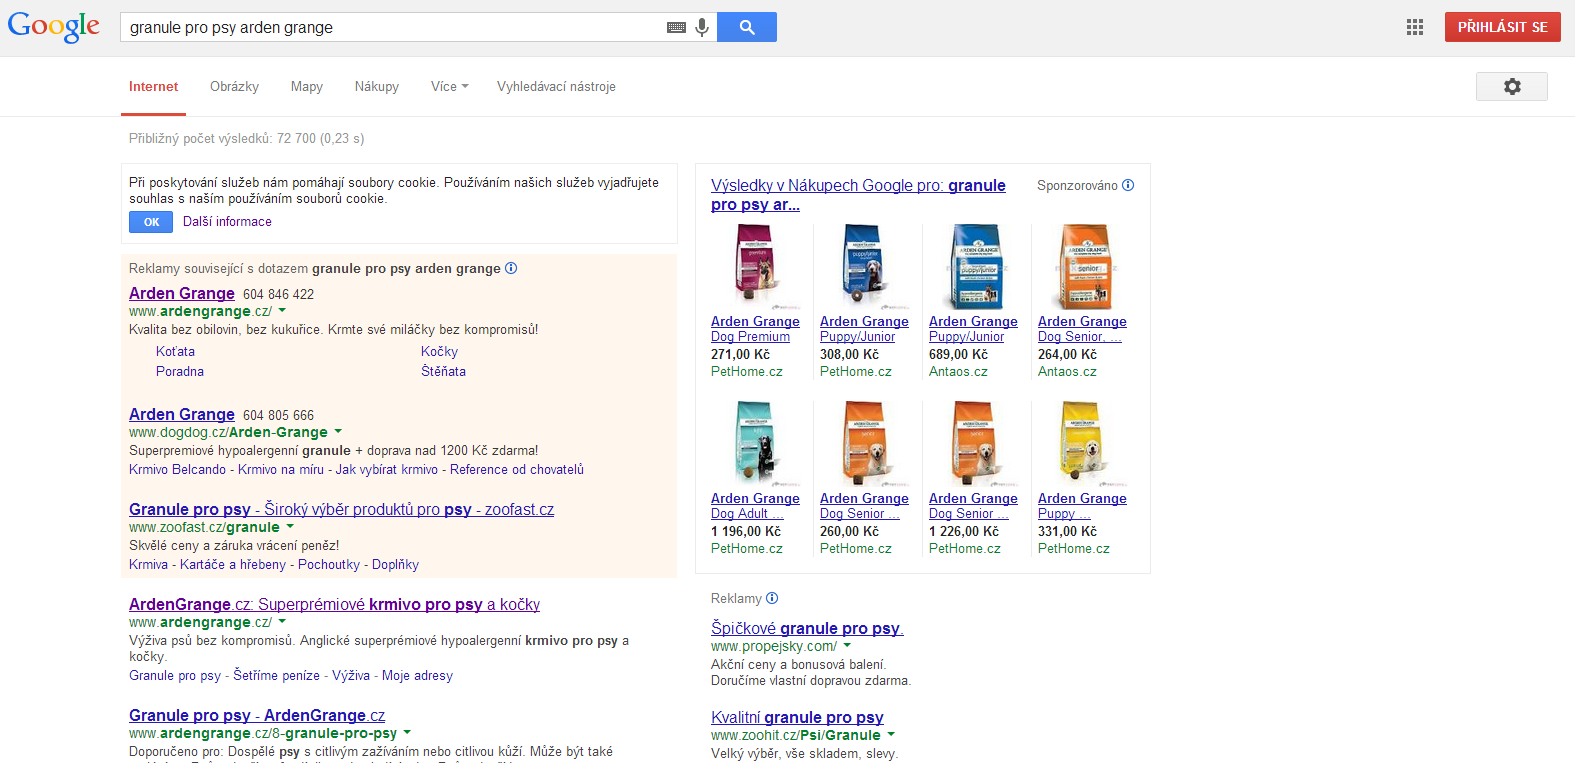Viewport: 1575px width, 763px height.
Task: Open the arrow next to ardengrange.cz/8-granule-pro-psy URL
Action: point(407,733)
